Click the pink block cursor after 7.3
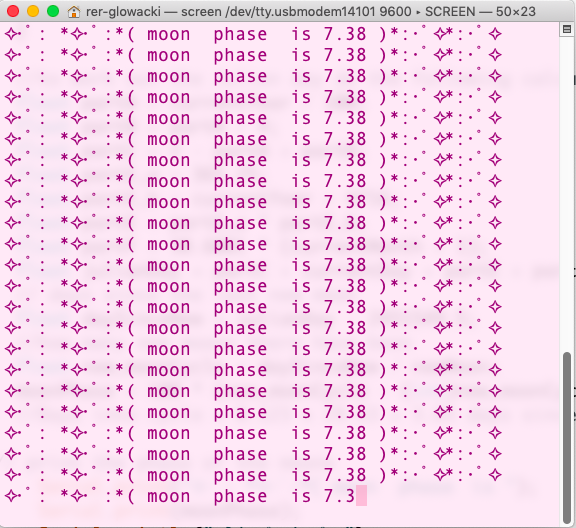This screenshot has width=576, height=528. (x=361, y=495)
